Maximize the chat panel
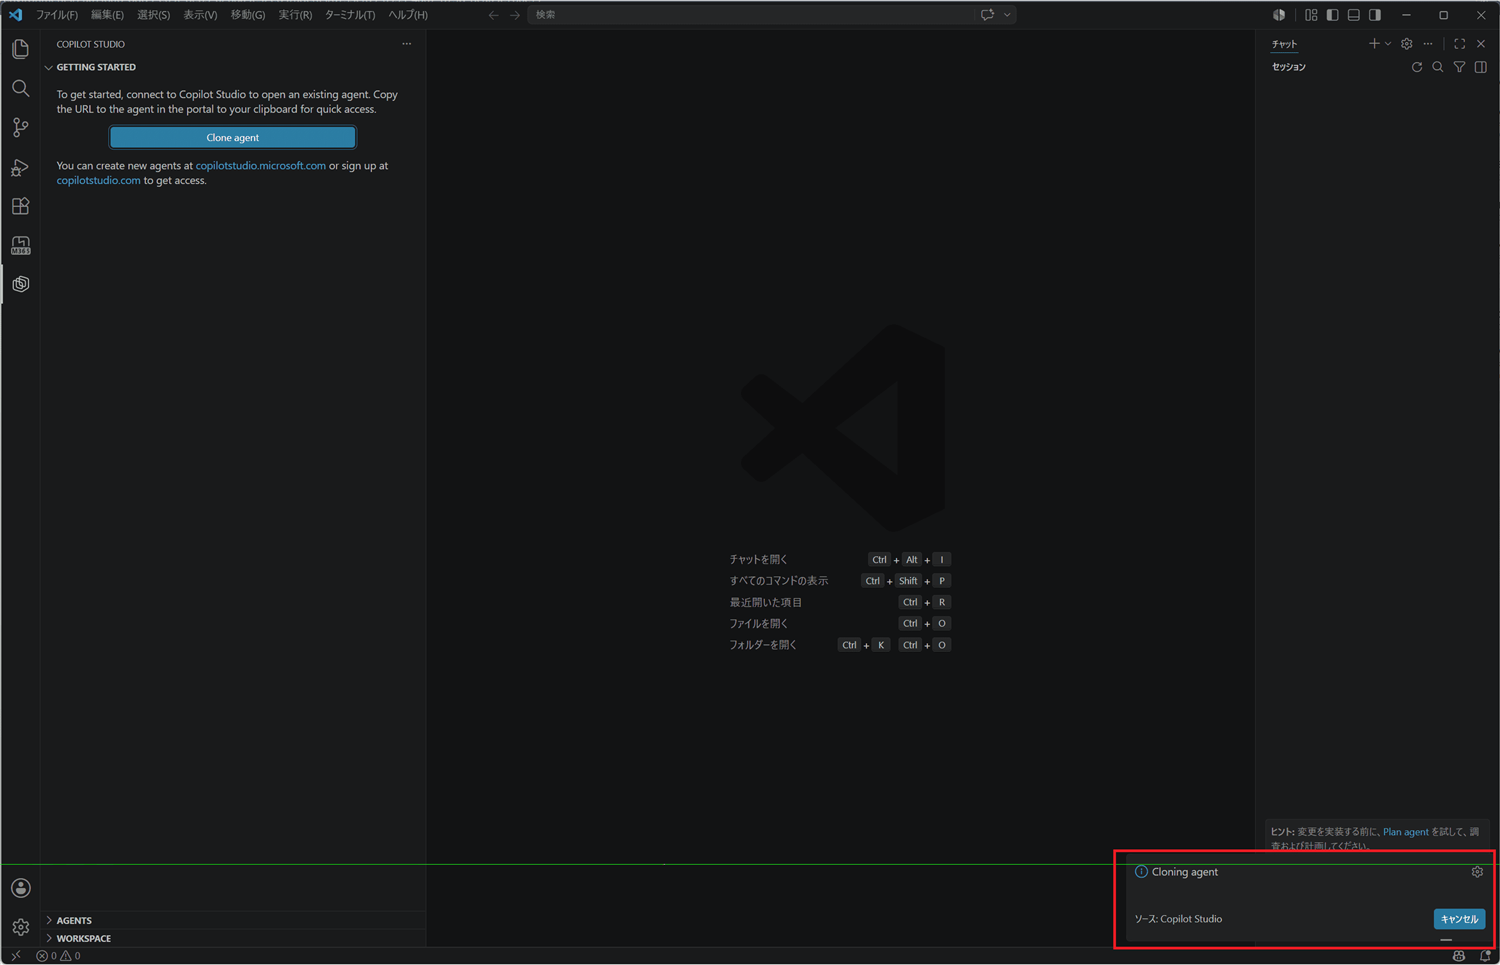The image size is (1500, 965). [1460, 44]
